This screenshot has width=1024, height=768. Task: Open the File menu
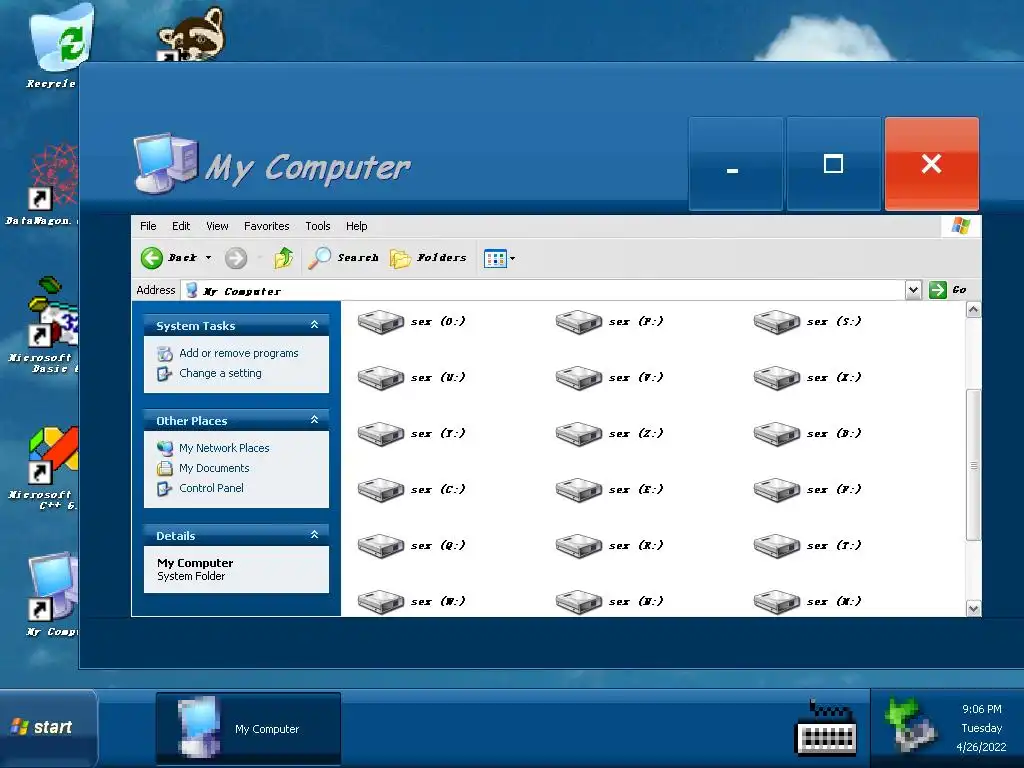tap(148, 226)
